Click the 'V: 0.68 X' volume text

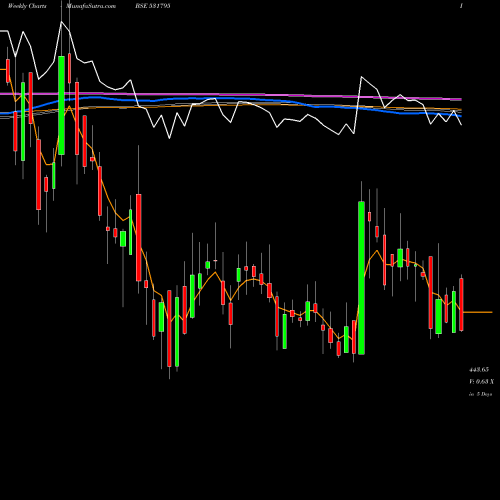482,381
